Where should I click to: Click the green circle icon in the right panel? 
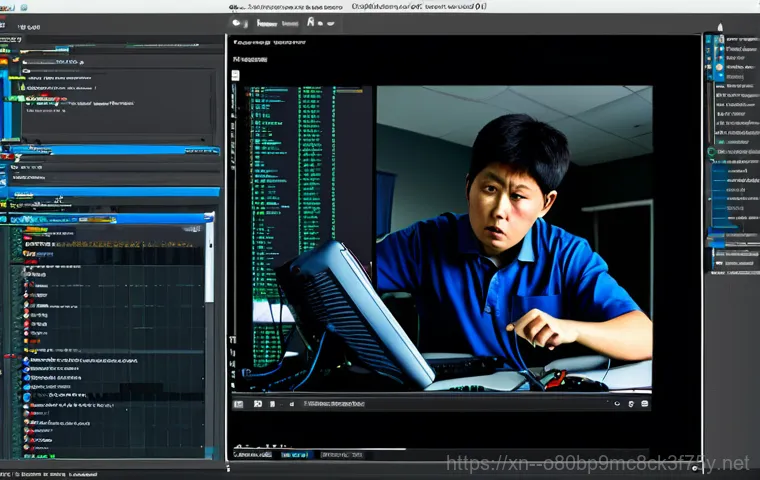click(x=712, y=152)
